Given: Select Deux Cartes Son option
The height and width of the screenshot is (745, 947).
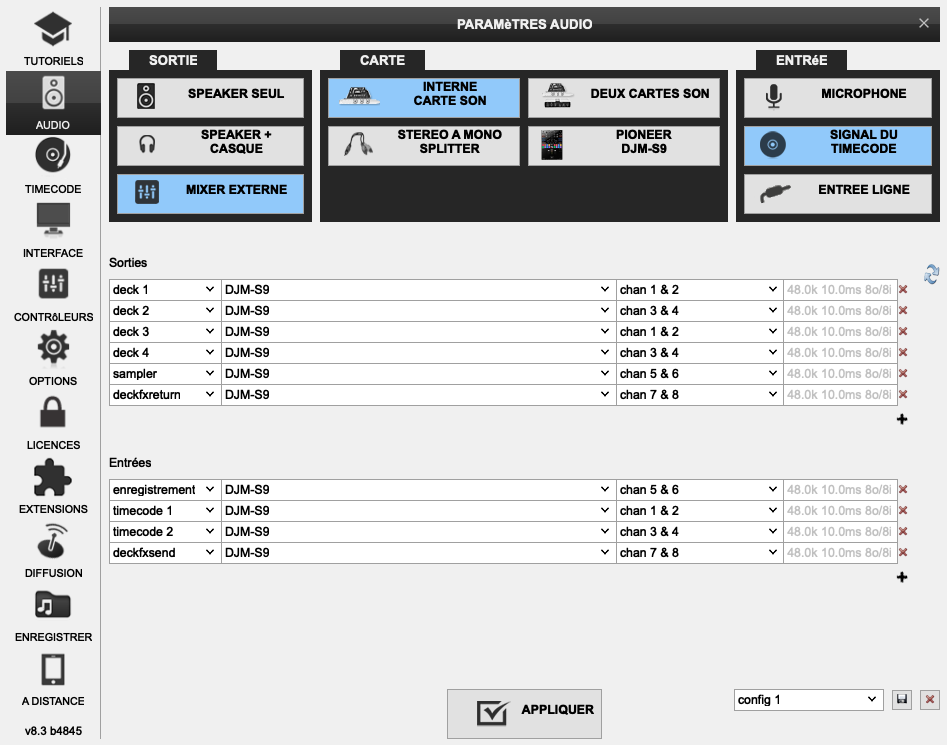Looking at the screenshot, I should pos(624,97).
